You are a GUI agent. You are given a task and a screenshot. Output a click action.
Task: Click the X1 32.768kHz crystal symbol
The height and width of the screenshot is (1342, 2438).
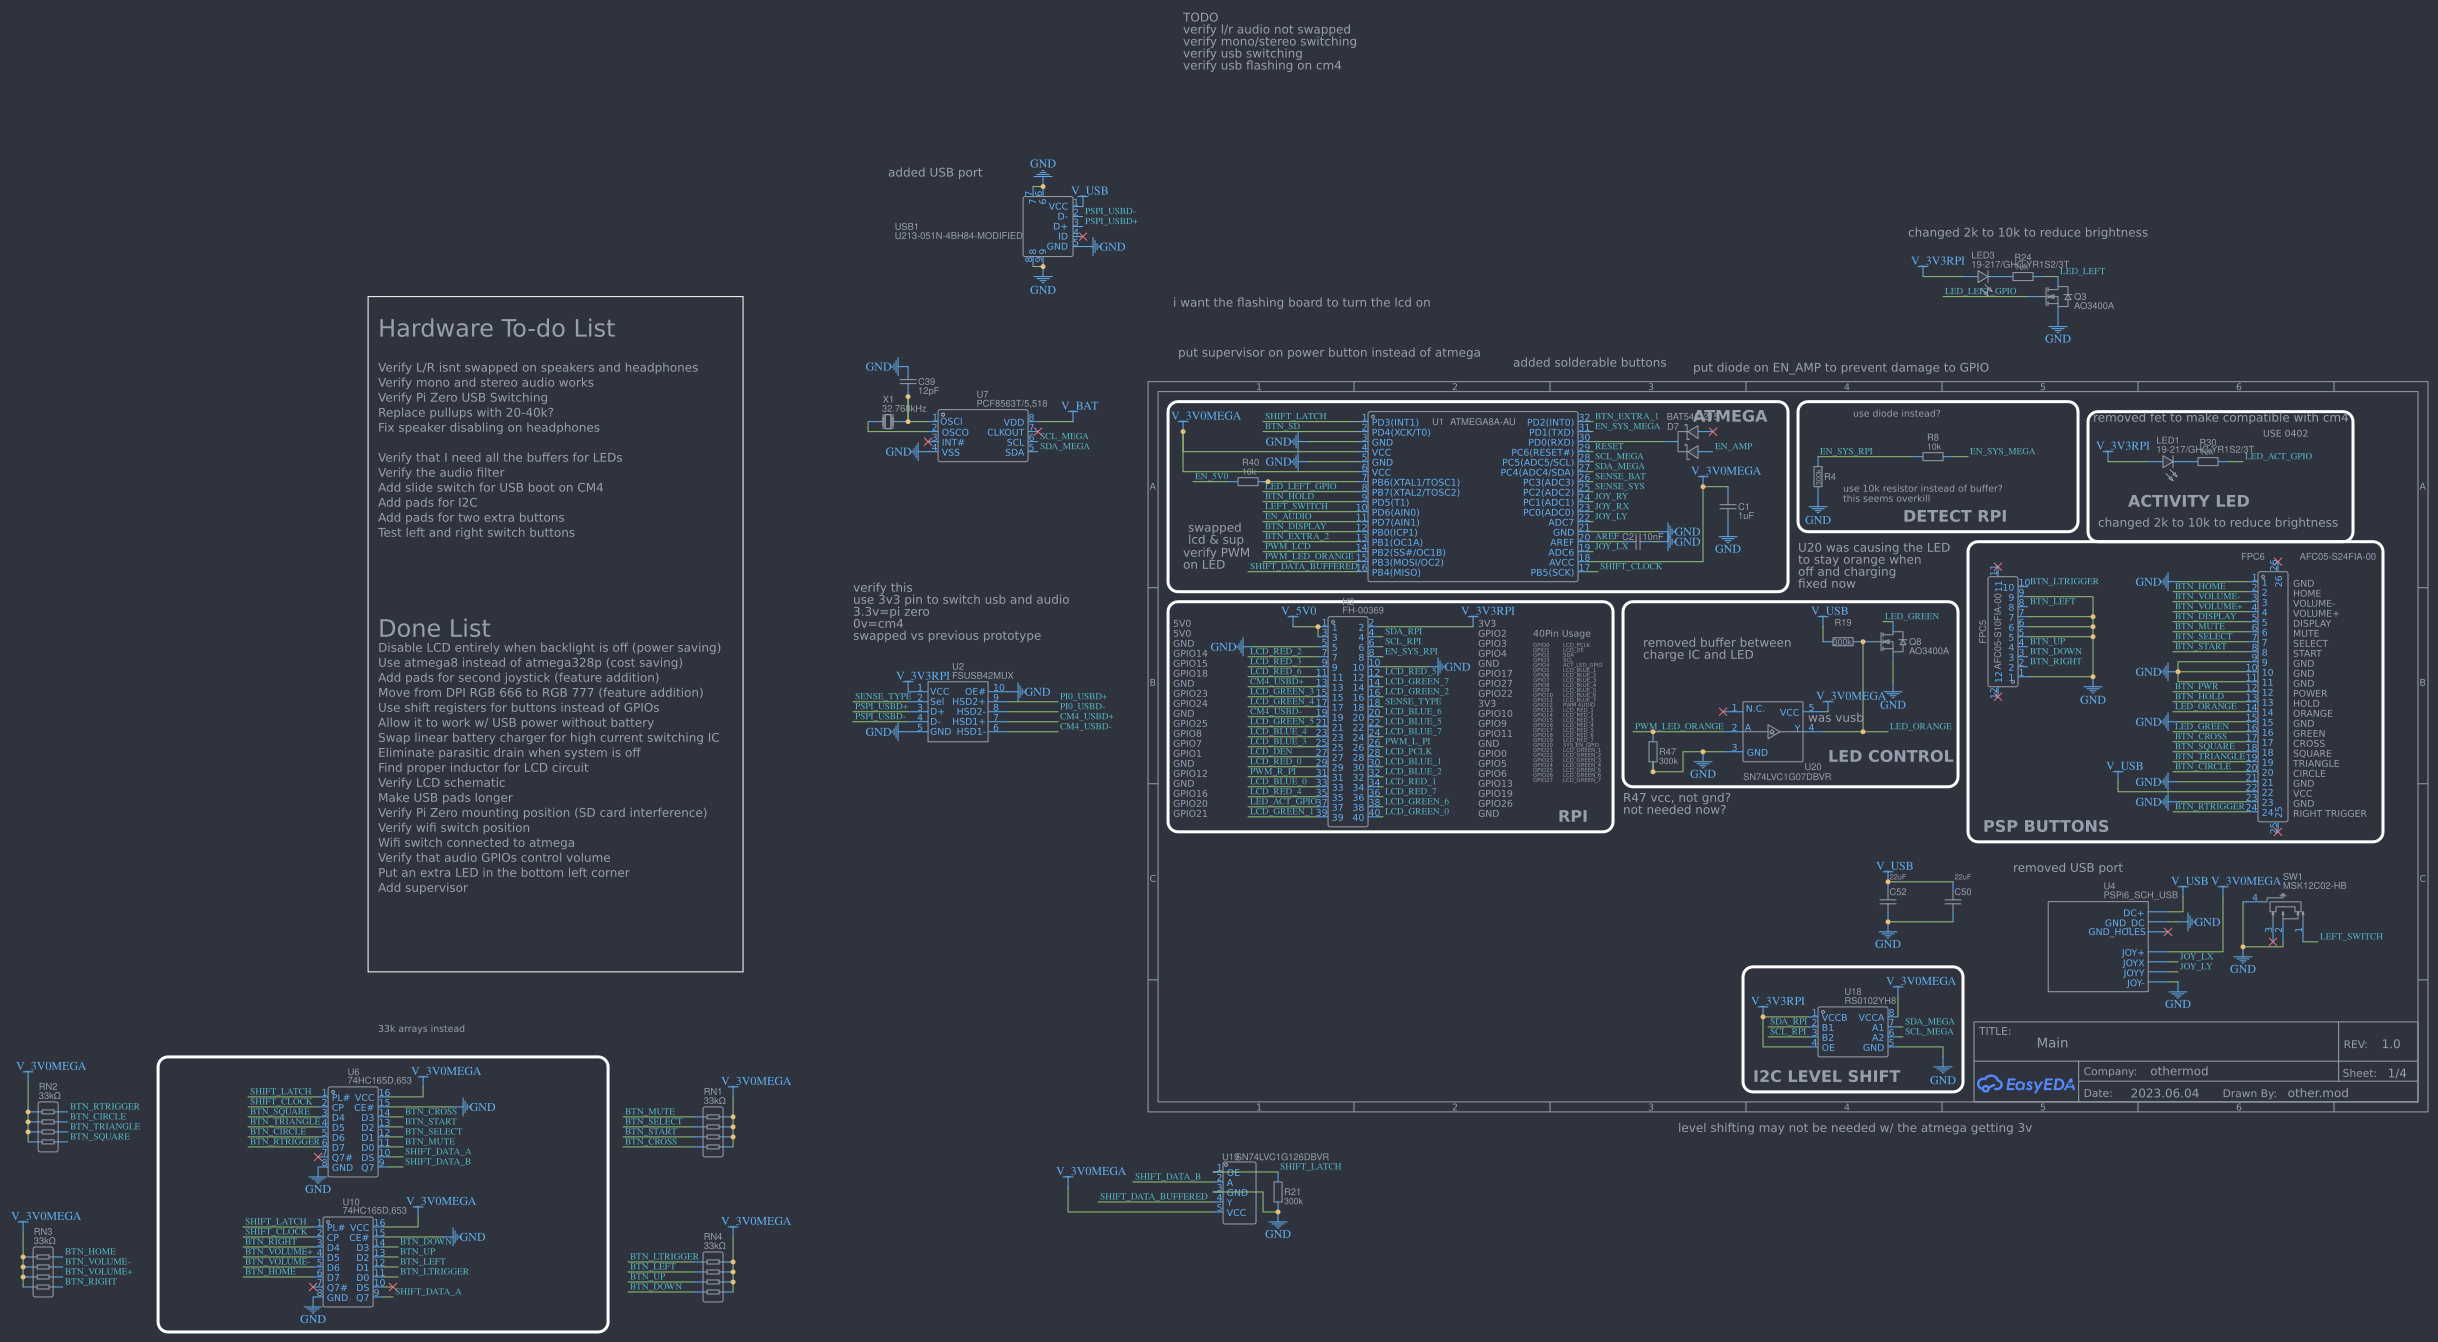pyautogui.click(x=887, y=422)
